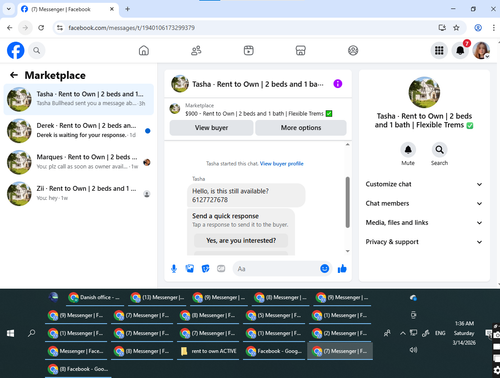Record a voice clip with microphone icon
This screenshot has width=500, height=378.
[x=174, y=269]
